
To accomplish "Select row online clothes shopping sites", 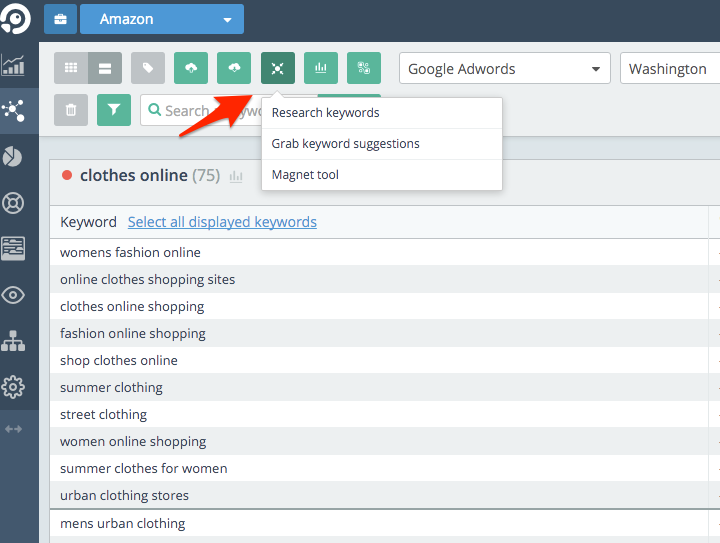I will pyautogui.click(x=379, y=280).
